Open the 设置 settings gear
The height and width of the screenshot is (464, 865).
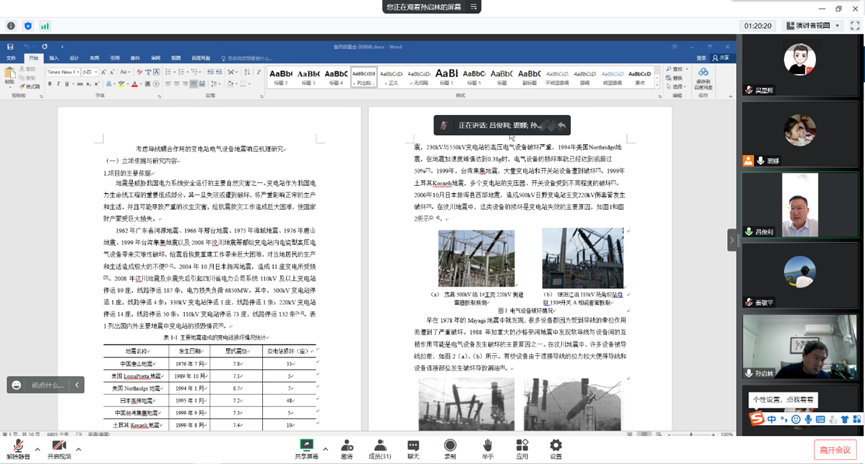click(555, 445)
